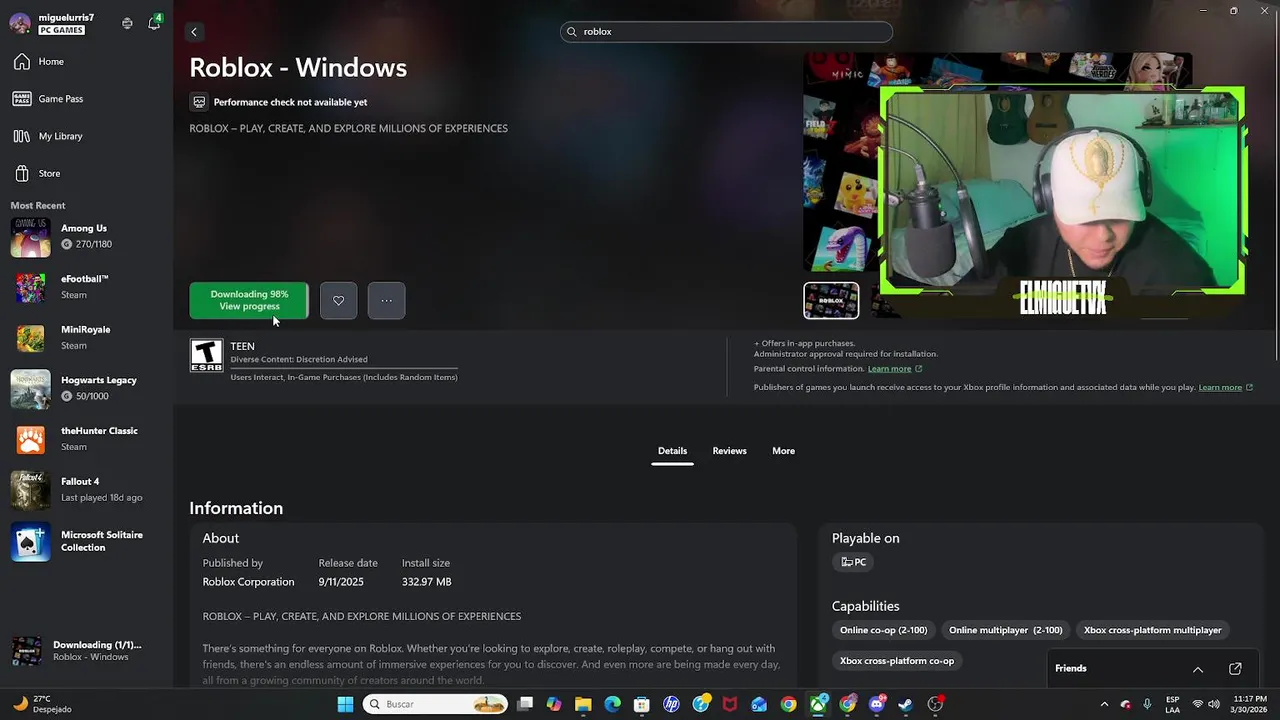Screen dimensions: 1280x720
Task: Open the Windows Start menu
Action: pos(345,704)
